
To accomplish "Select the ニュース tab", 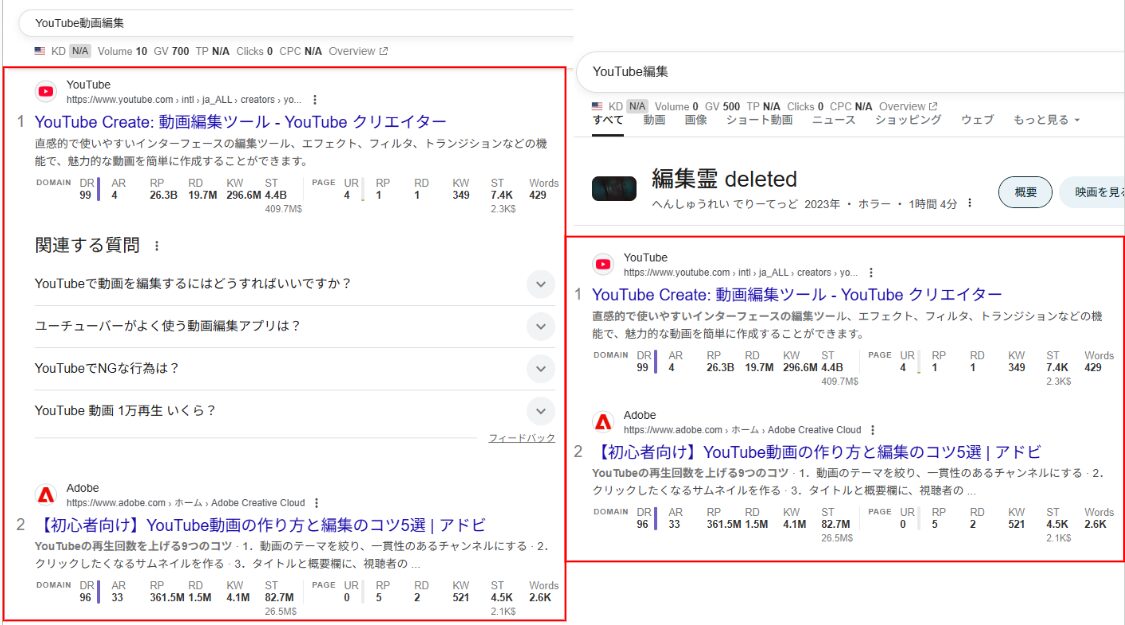I will (x=833, y=120).
